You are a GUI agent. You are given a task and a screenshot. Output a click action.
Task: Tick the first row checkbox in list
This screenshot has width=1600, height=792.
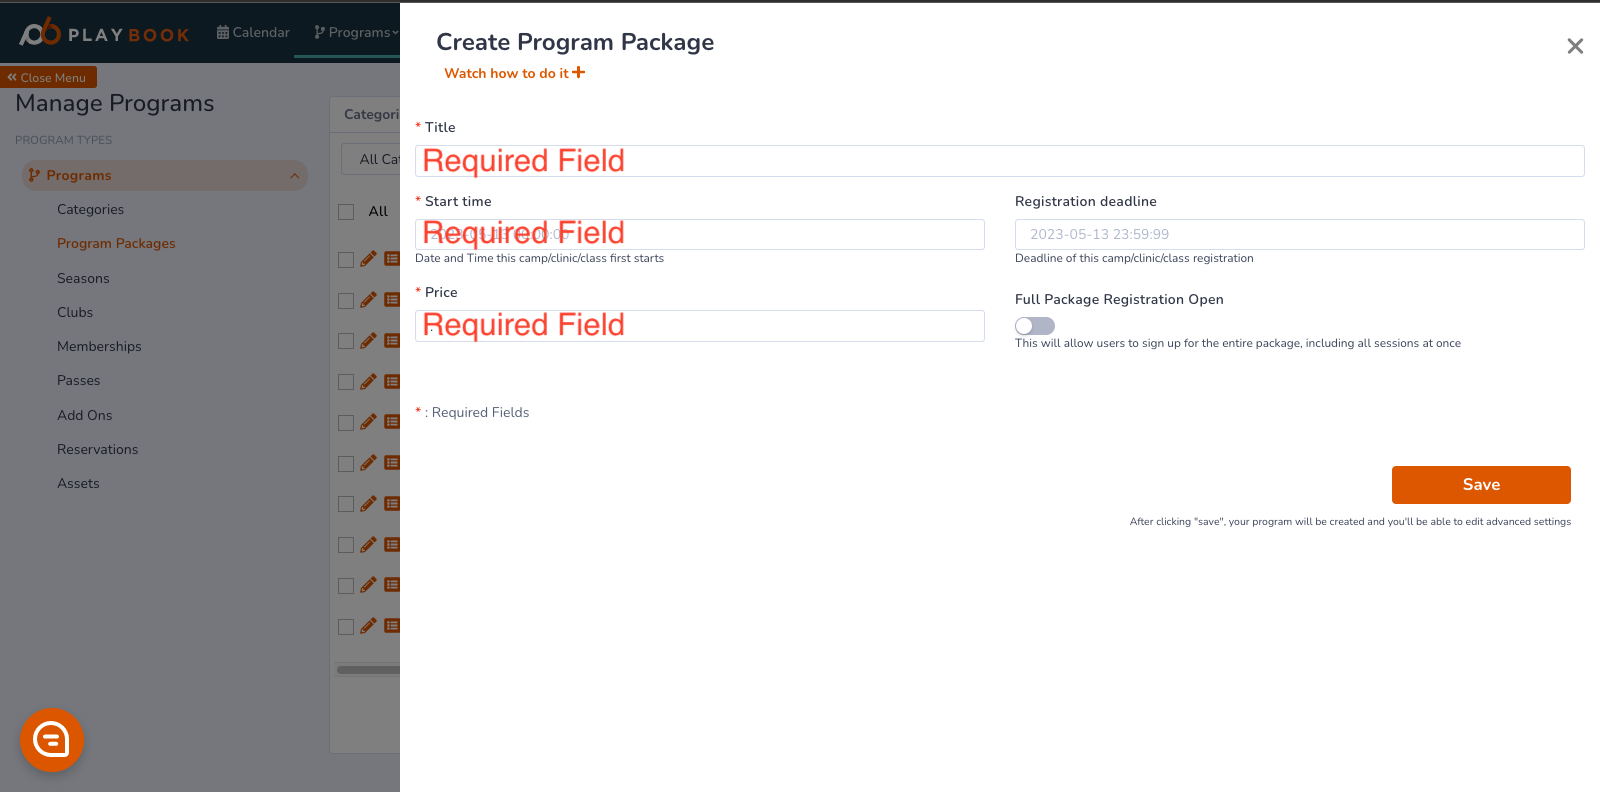346,260
